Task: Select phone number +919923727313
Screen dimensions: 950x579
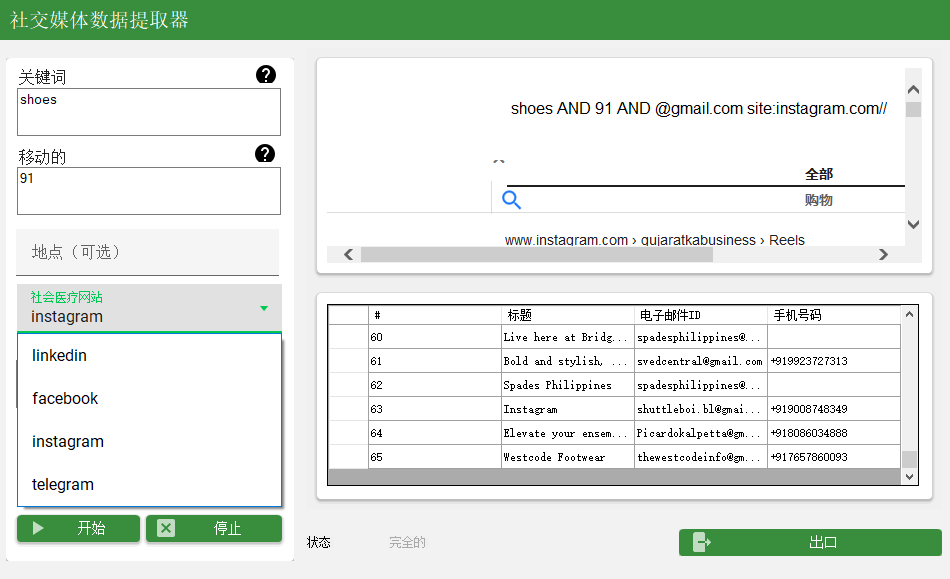Action: [x=834, y=361]
